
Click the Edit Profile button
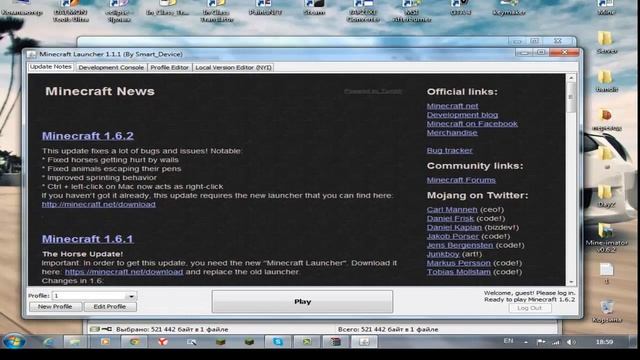(110, 307)
